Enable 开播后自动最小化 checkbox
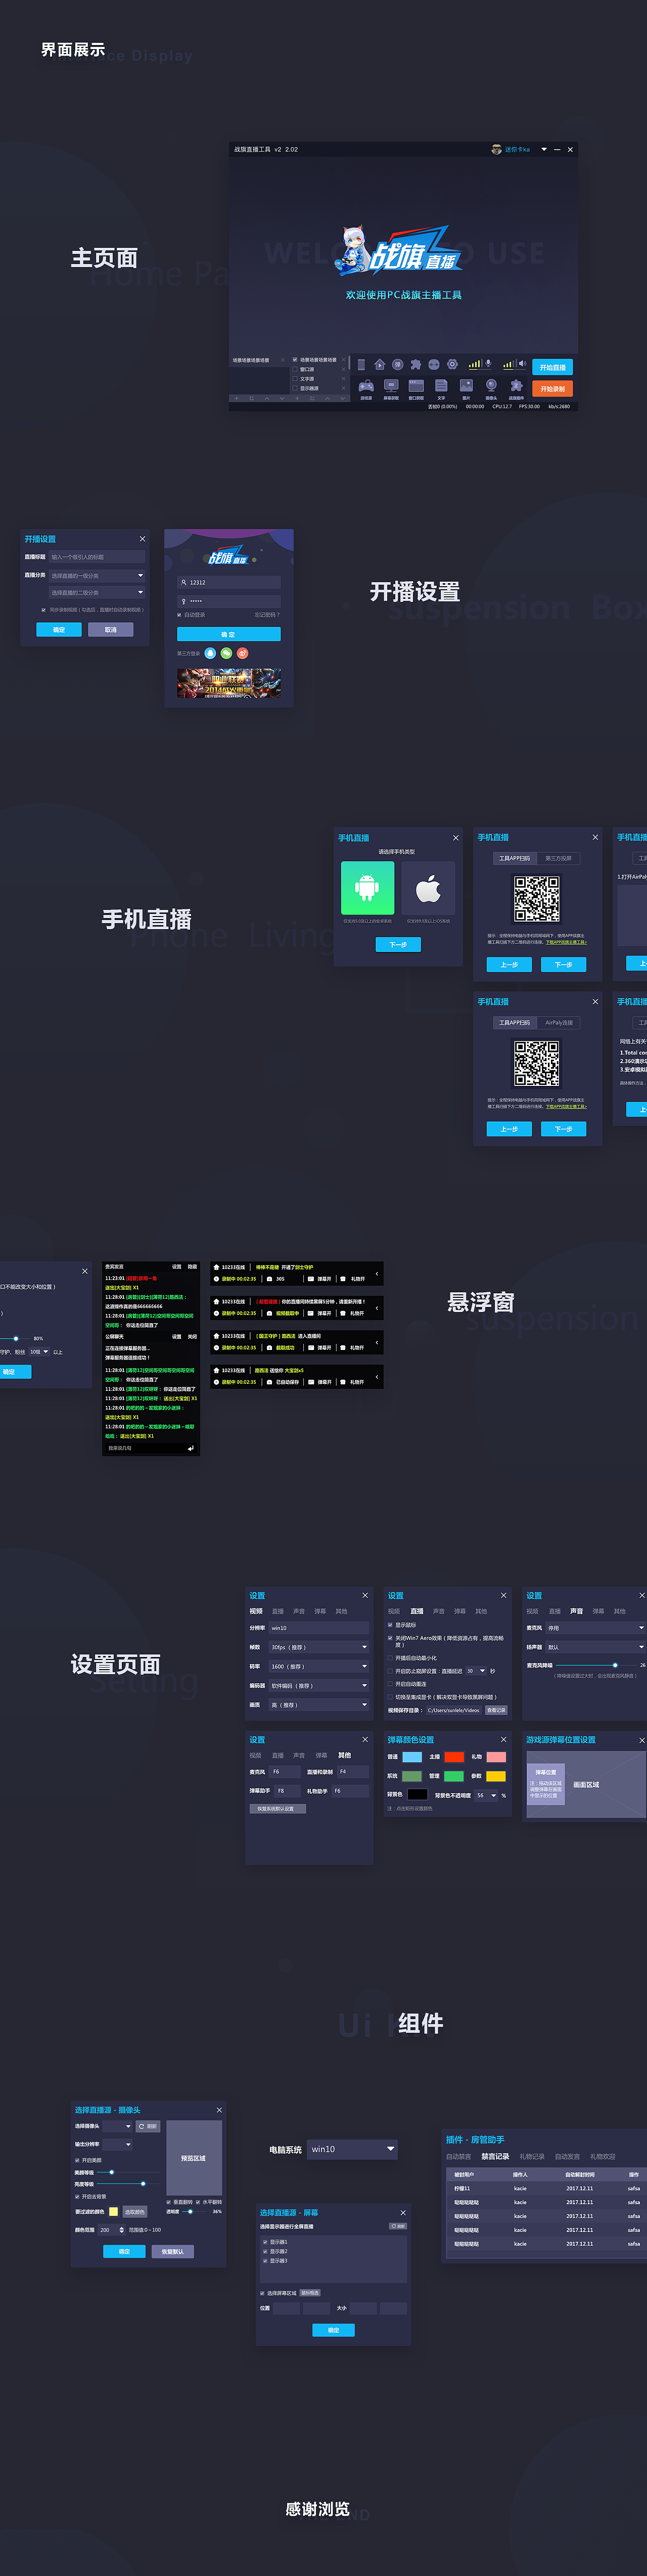Screen dimensions: 647x2576 coord(390,1657)
